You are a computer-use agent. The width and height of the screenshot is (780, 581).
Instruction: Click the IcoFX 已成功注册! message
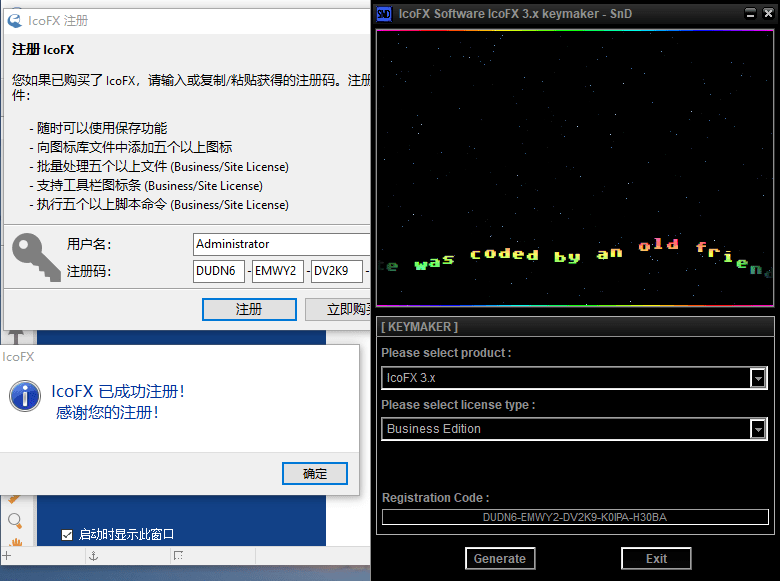118,391
